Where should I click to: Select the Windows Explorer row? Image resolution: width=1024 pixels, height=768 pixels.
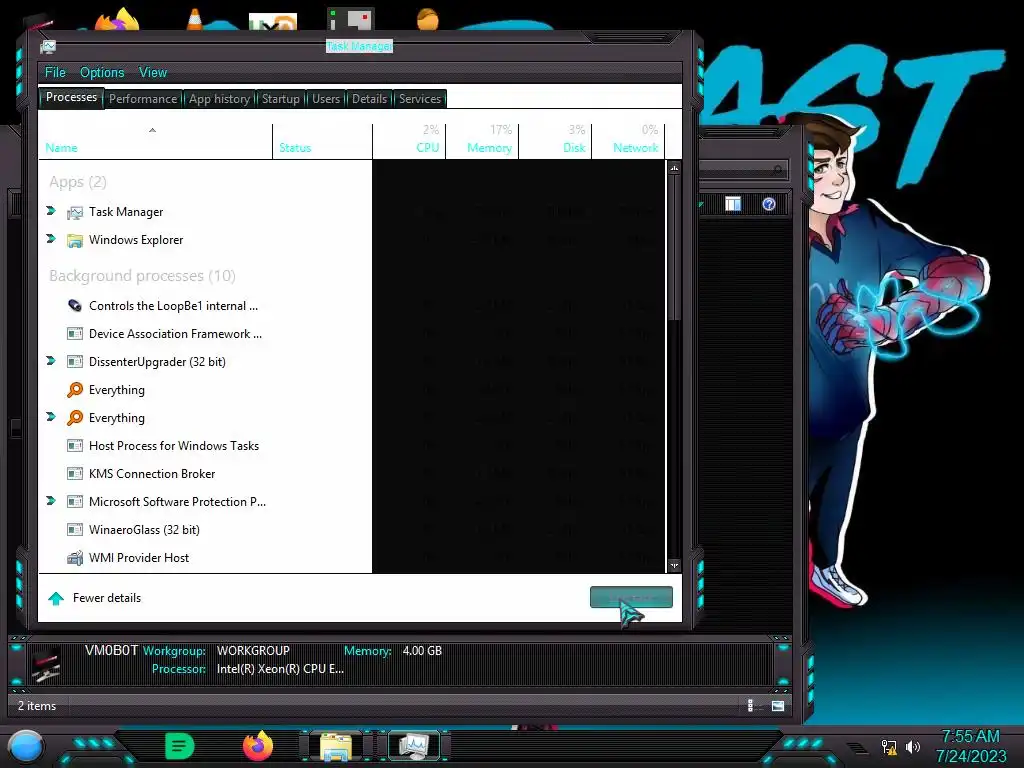pyautogui.click(x=353, y=240)
